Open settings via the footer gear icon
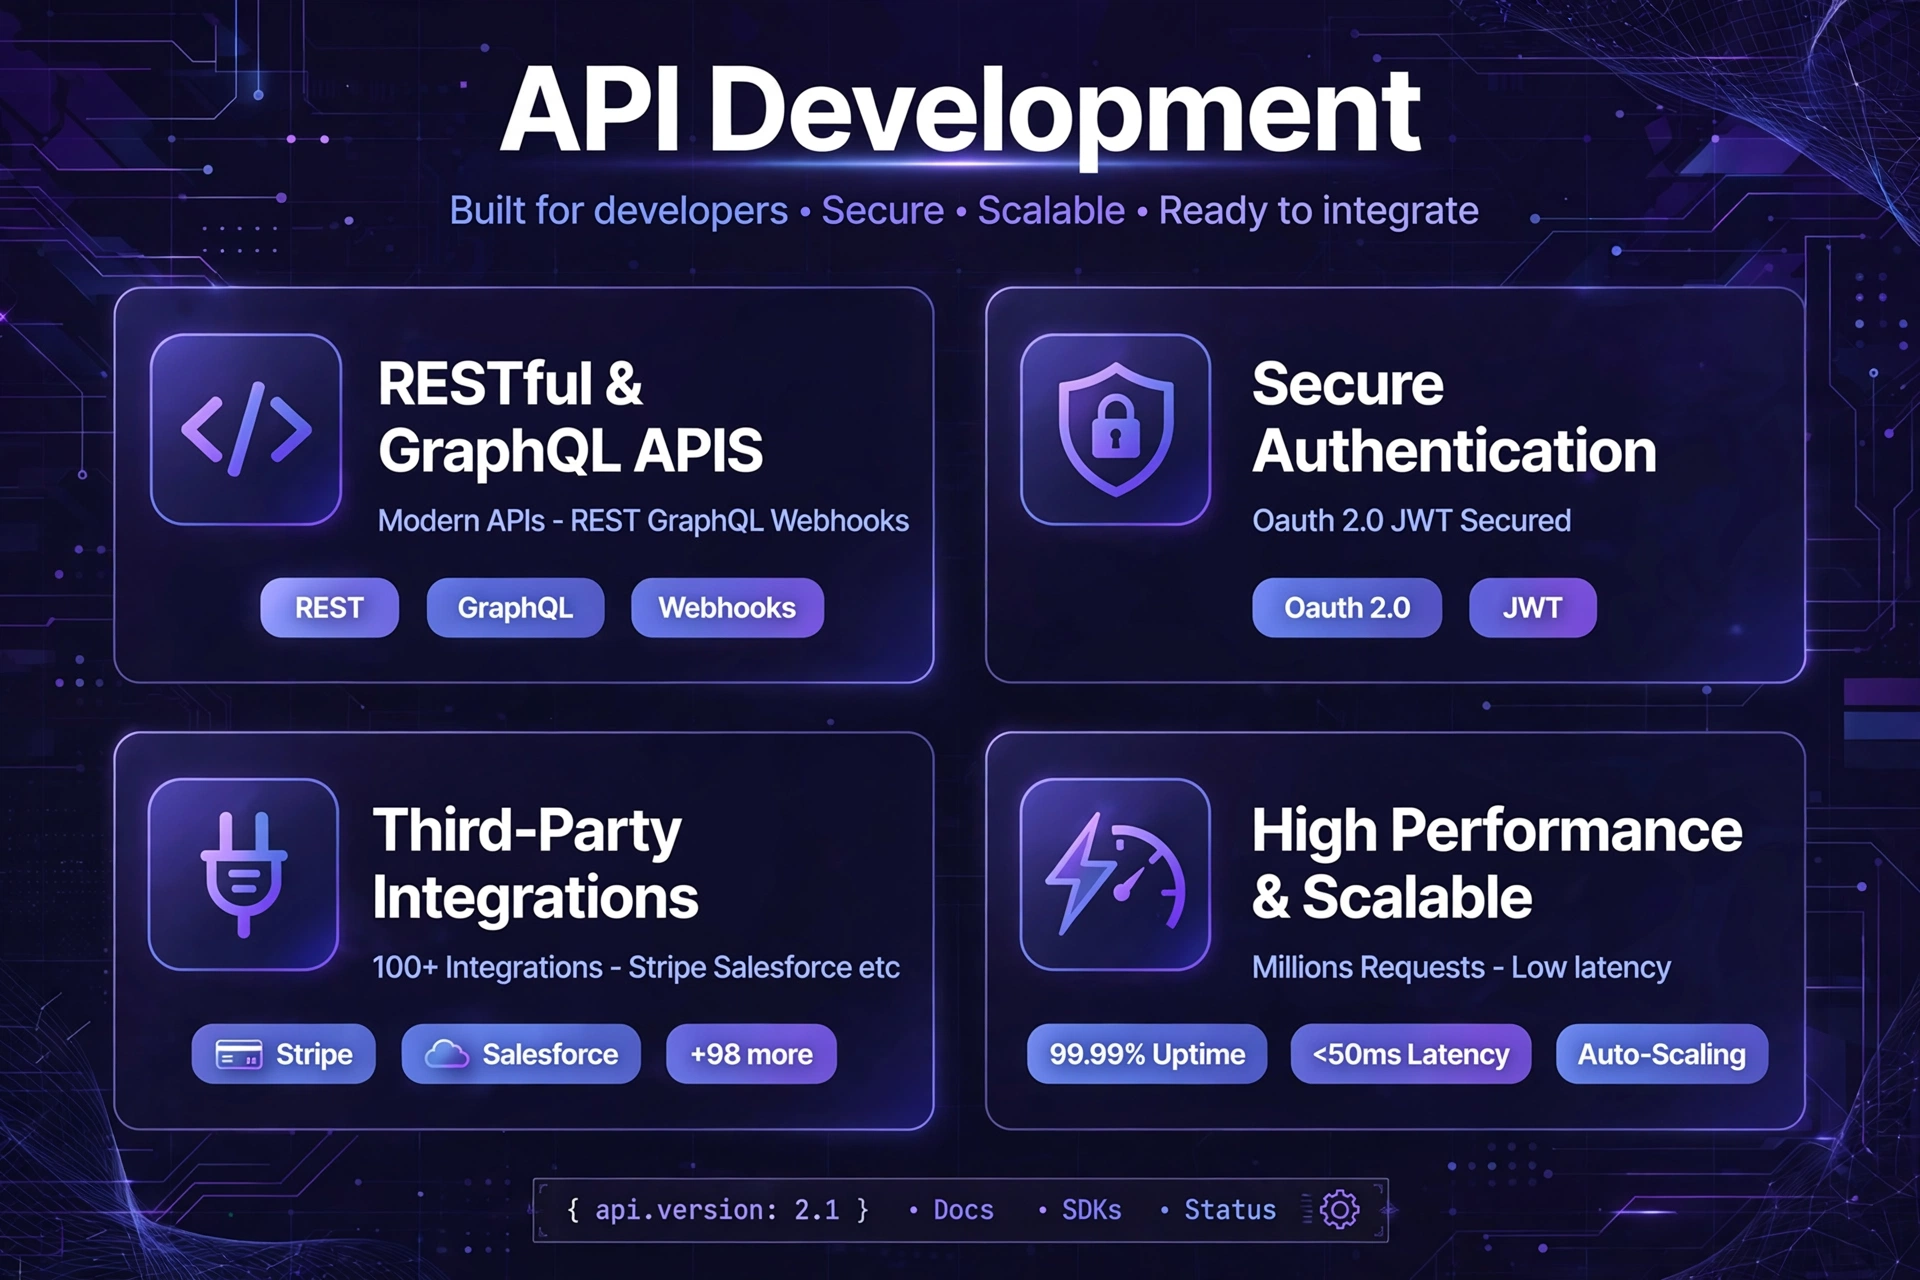Viewport: 1920px width, 1280px height. click(x=1339, y=1209)
